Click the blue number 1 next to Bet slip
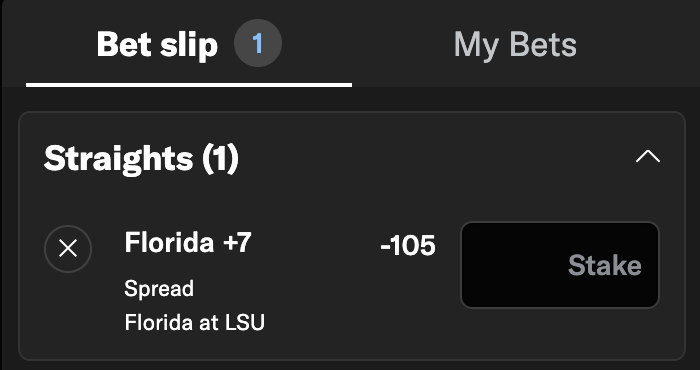The width and height of the screenshot is (700, 370). point(258,44)
